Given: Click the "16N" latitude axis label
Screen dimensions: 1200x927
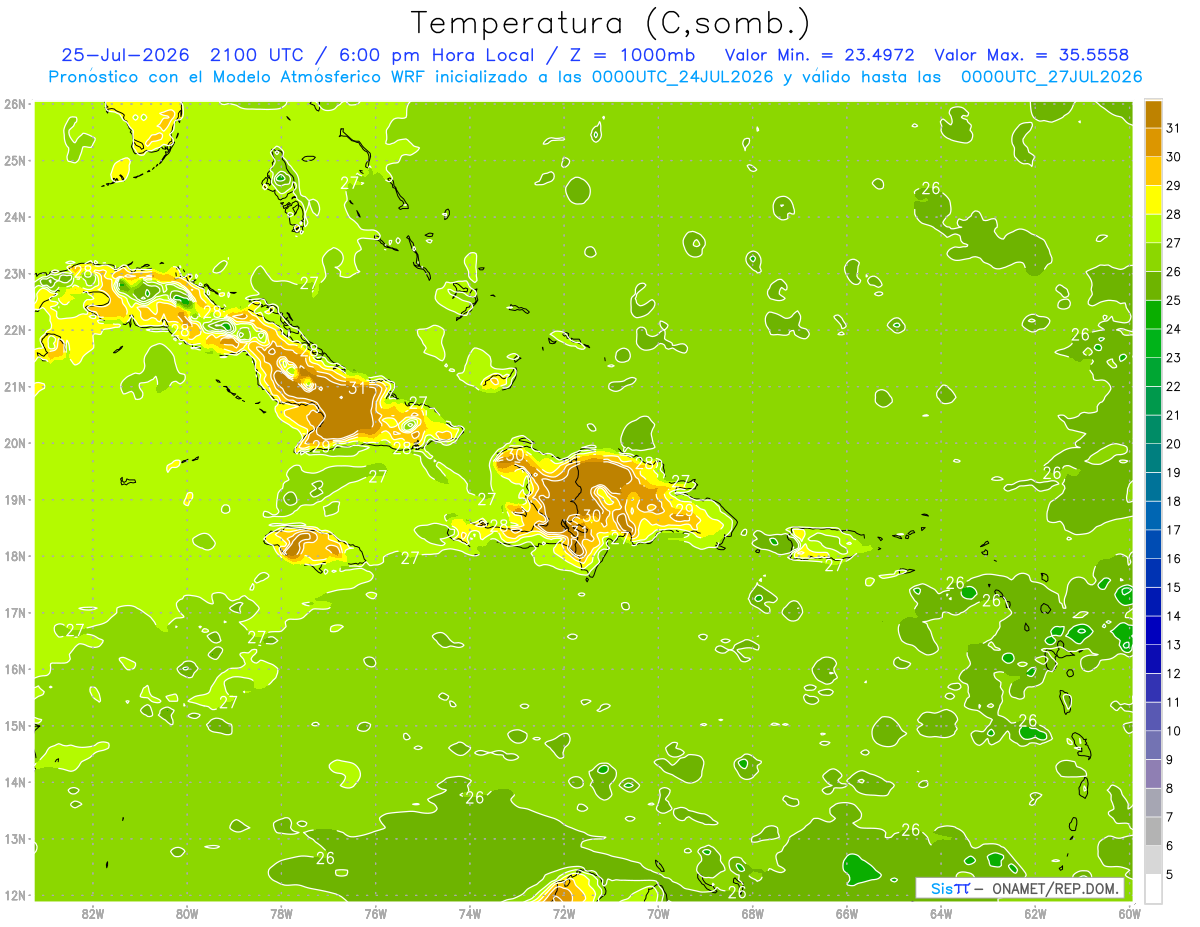Looking at the screenshot, I should coord(14,669).
